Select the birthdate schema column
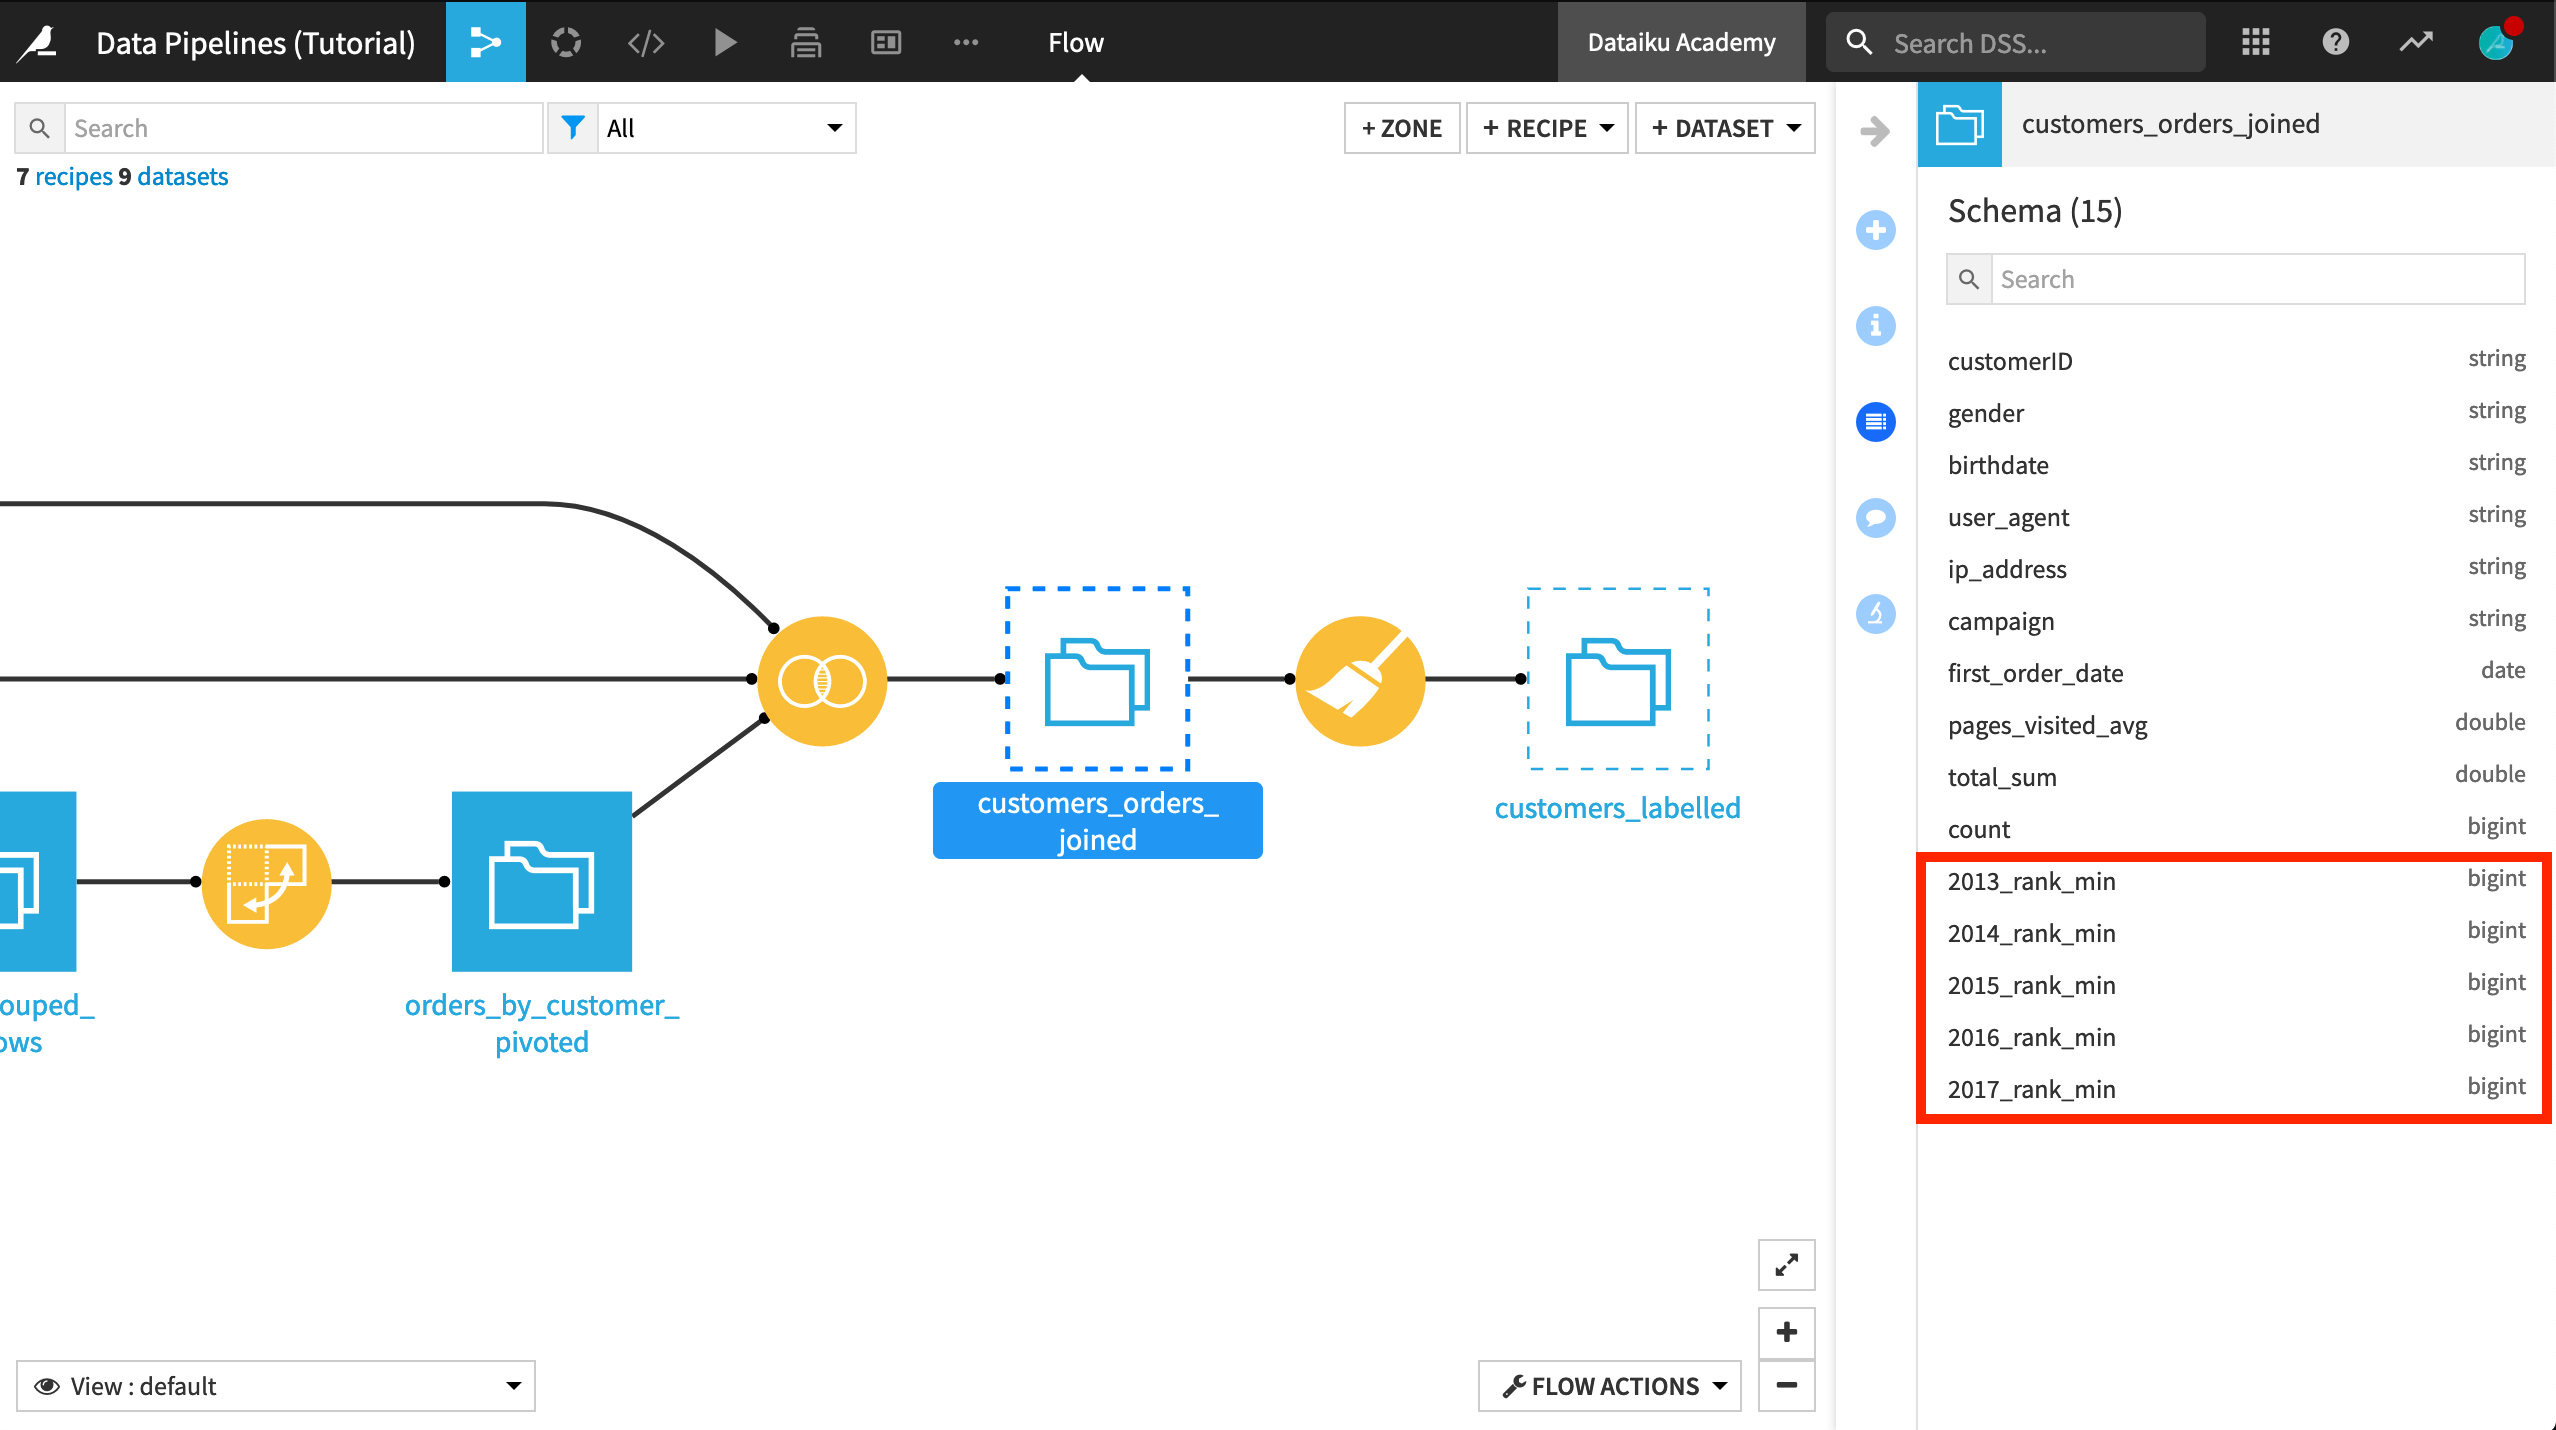This screenshot has height=1430, width=2556. click(x=2237, y=465)
